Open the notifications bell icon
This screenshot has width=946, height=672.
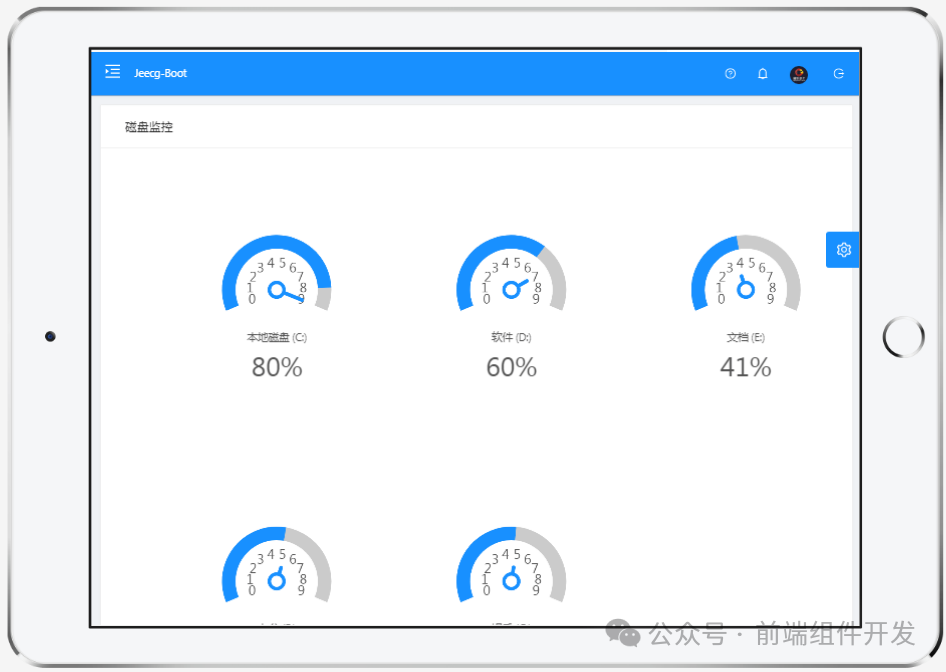762,73
